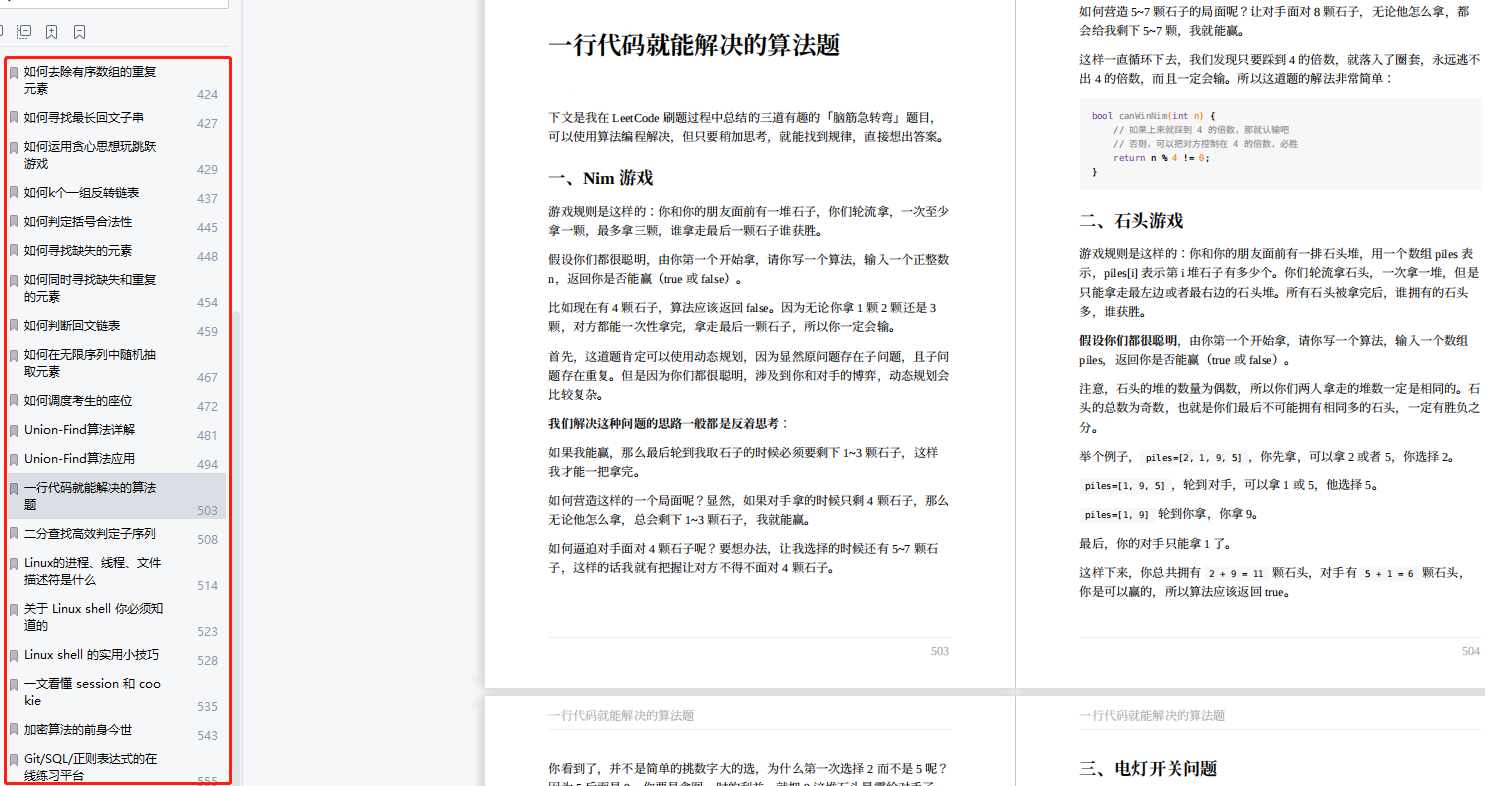
Task: Collapse all bookmarks with the outline-minus icon
Action: point(24,32)
